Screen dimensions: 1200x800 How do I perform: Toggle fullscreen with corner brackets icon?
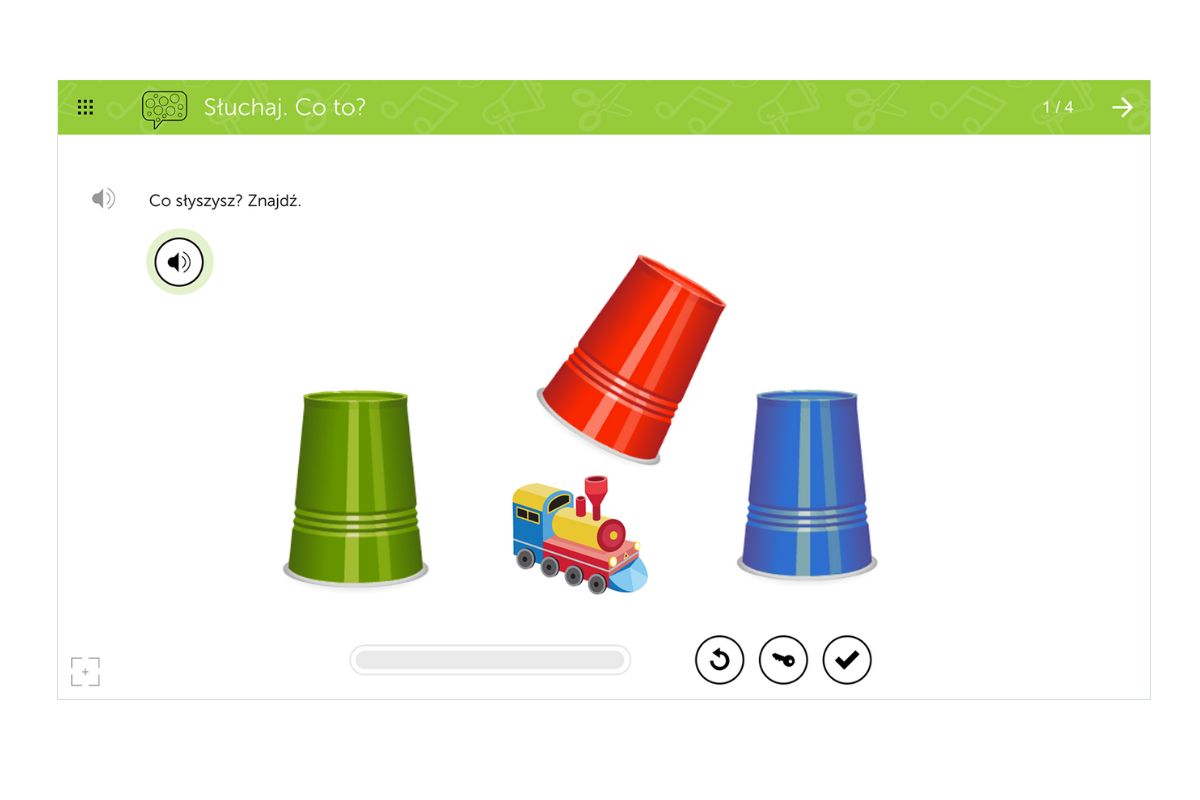(85, 672)
